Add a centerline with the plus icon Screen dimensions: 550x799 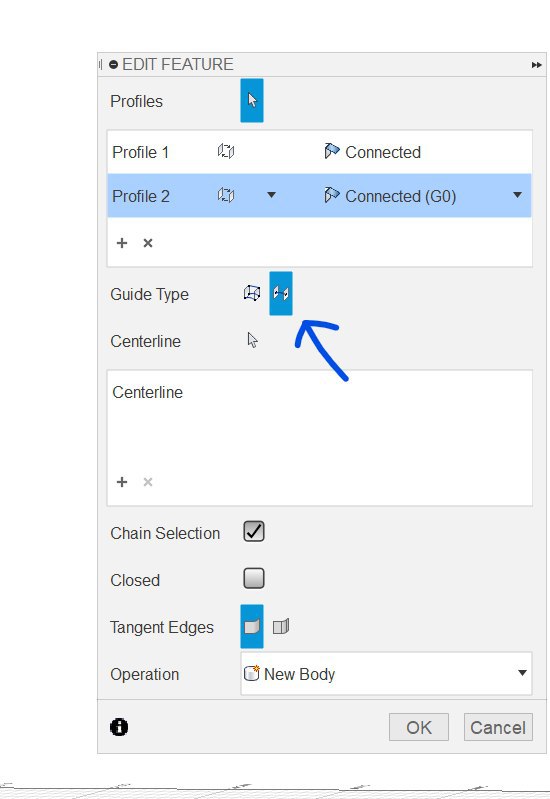122,482
